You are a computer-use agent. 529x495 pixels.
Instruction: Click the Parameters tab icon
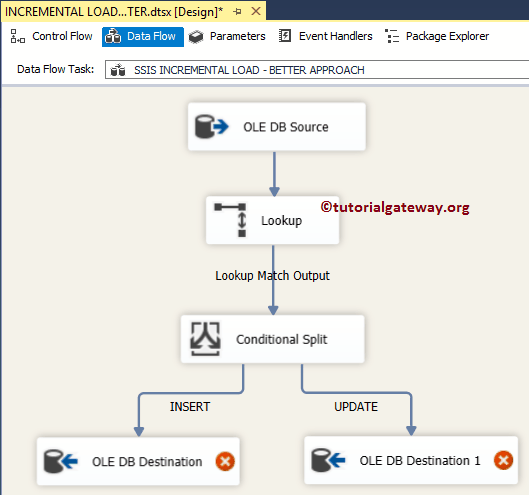[196, 36]
